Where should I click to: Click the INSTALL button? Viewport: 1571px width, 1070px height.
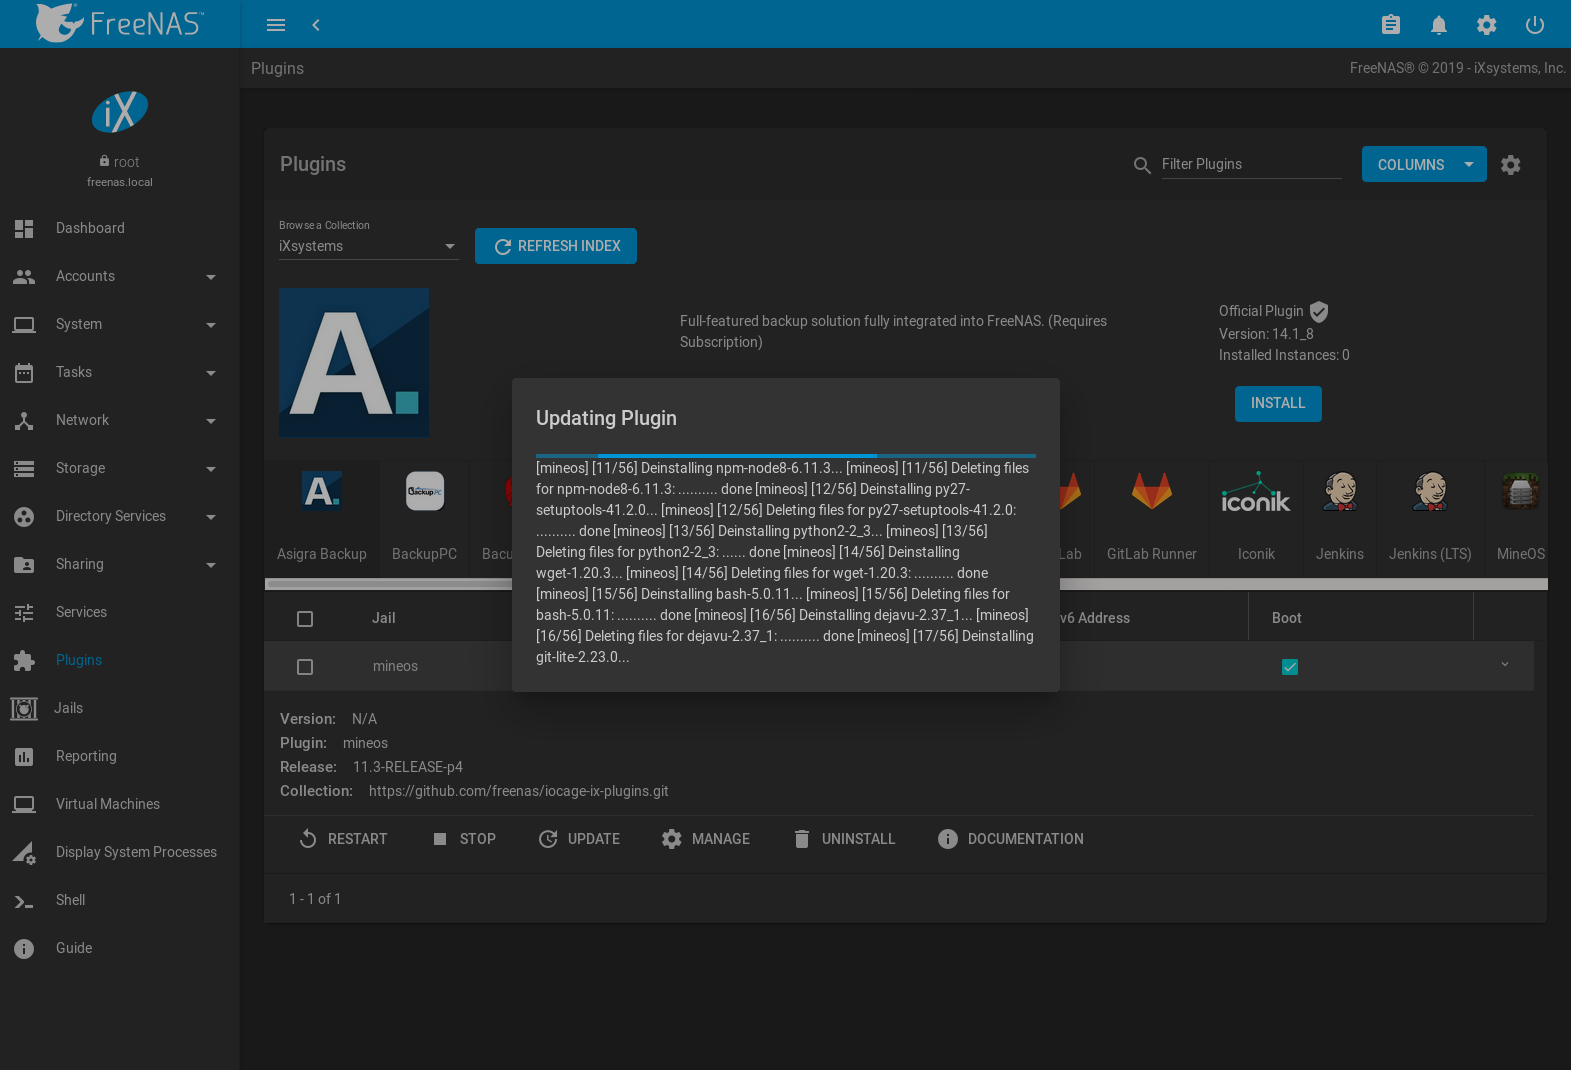[x=1278, y=404]
